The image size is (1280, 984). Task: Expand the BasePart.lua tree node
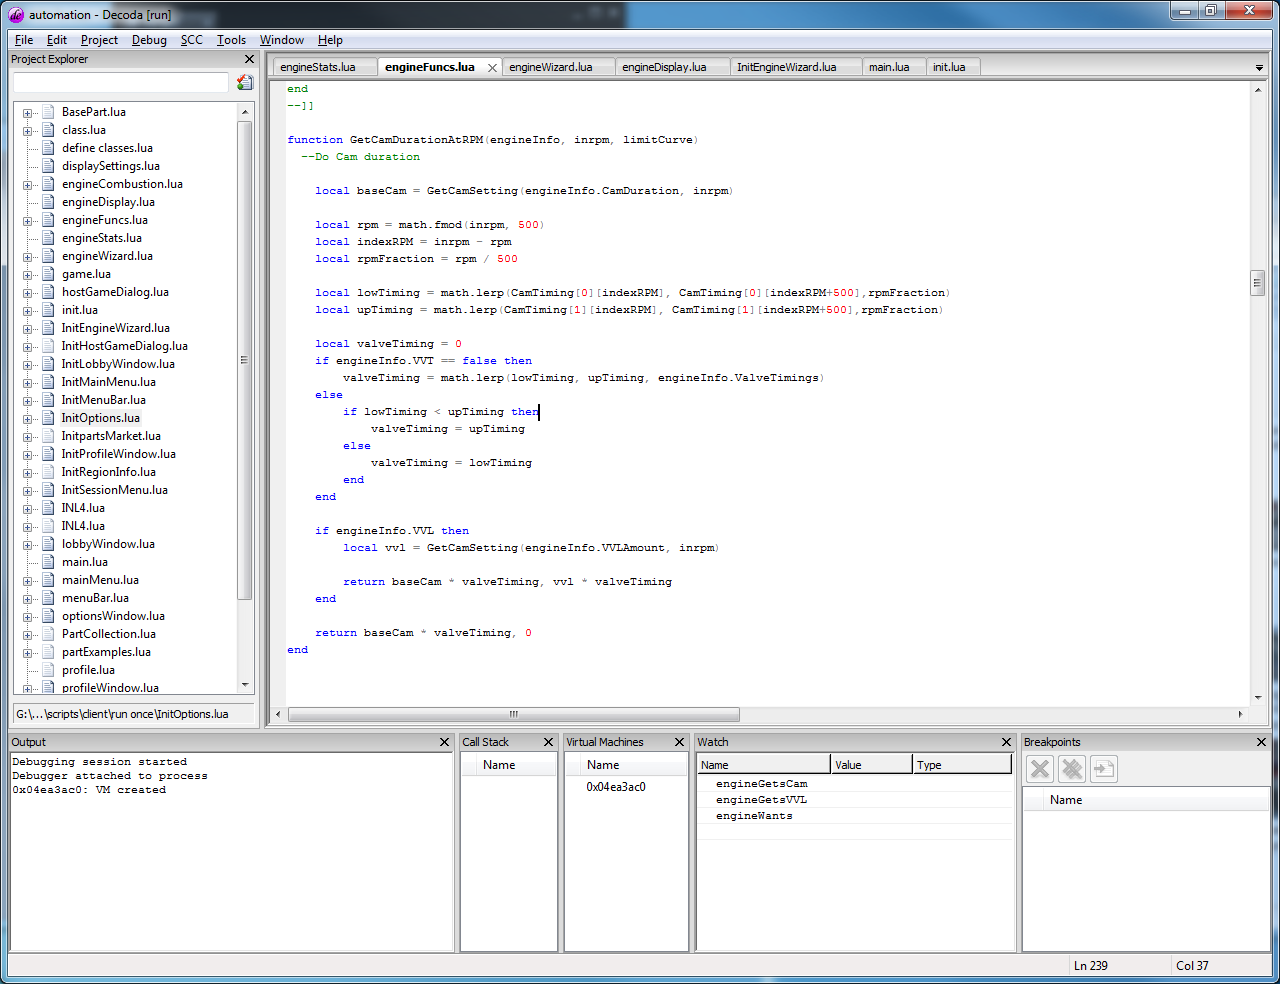click(28, 113)
